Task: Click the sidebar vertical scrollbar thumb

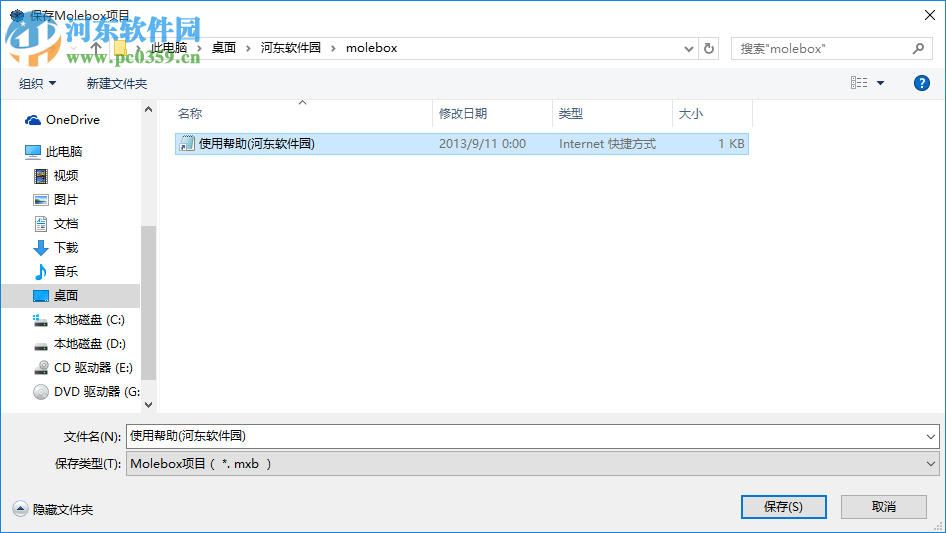Action: click(148, 302)
